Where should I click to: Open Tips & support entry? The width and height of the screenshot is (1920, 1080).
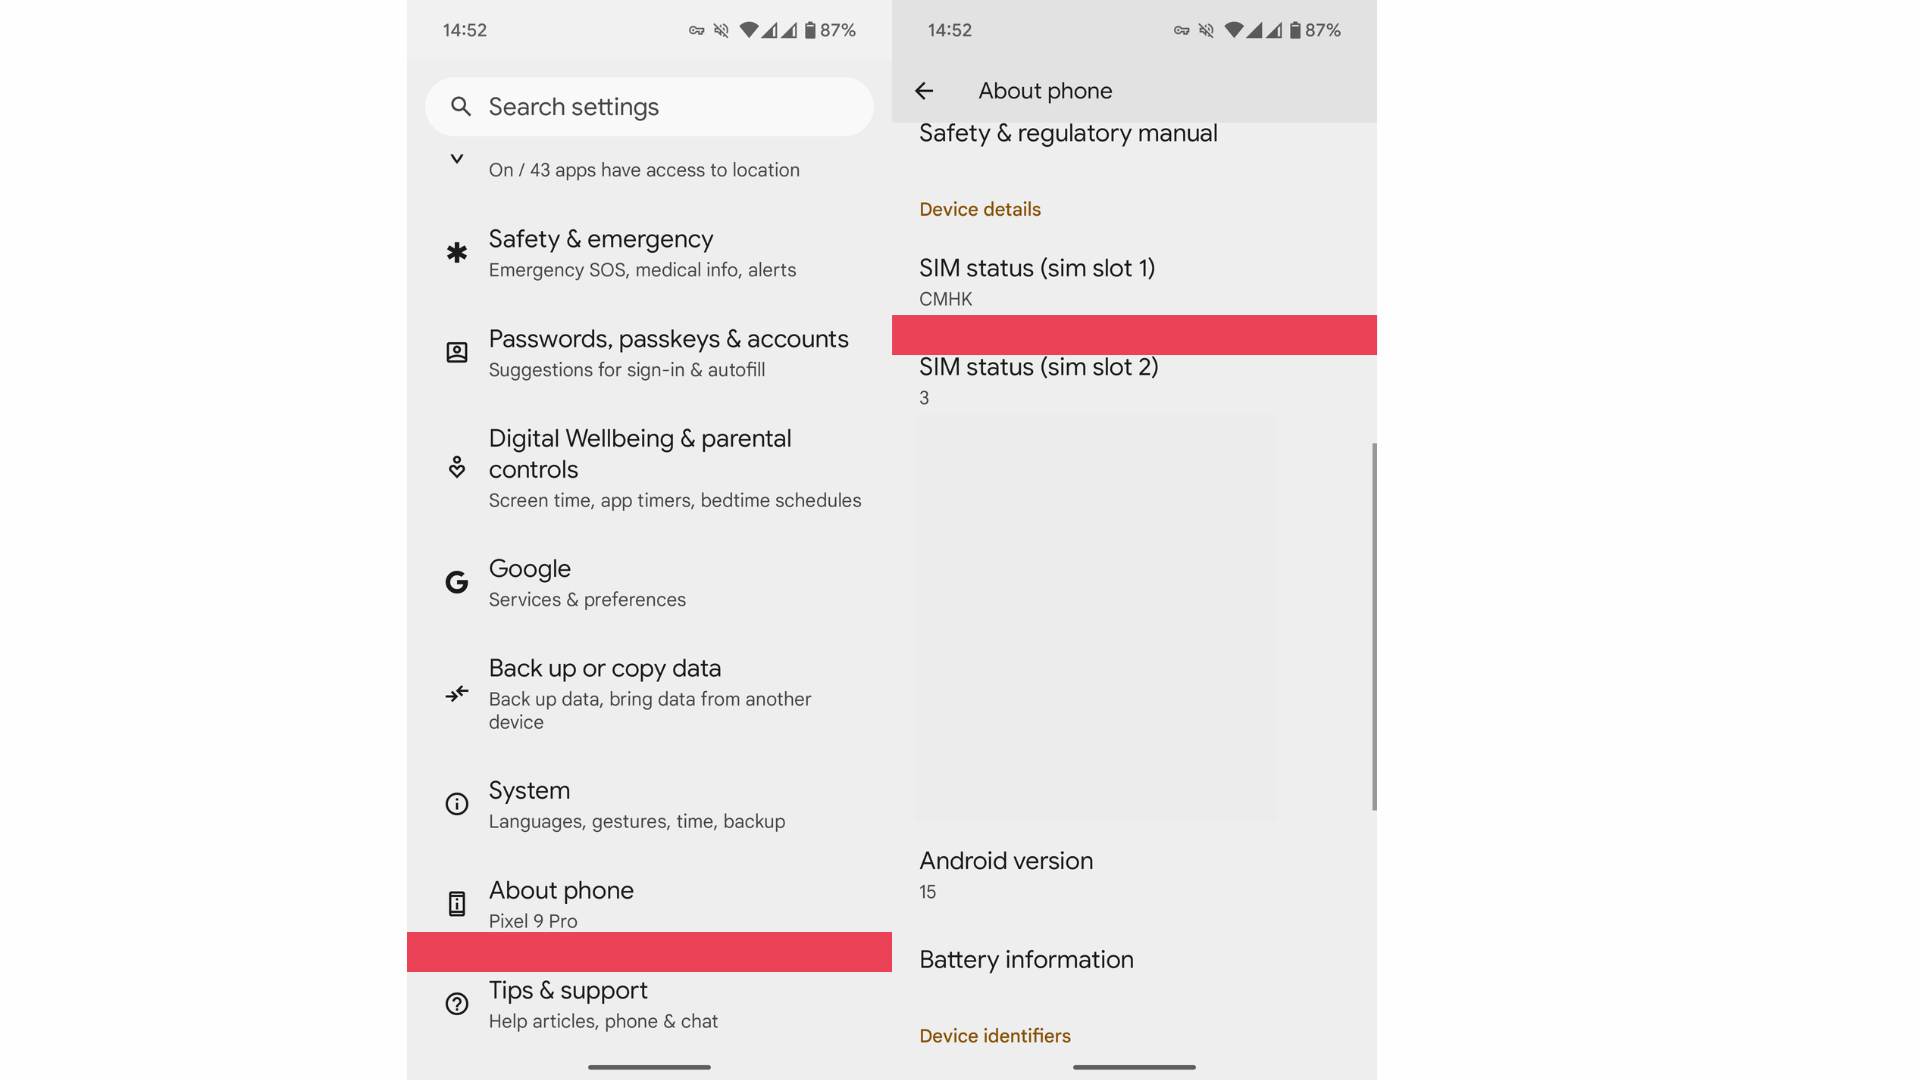coord(603,1004)
